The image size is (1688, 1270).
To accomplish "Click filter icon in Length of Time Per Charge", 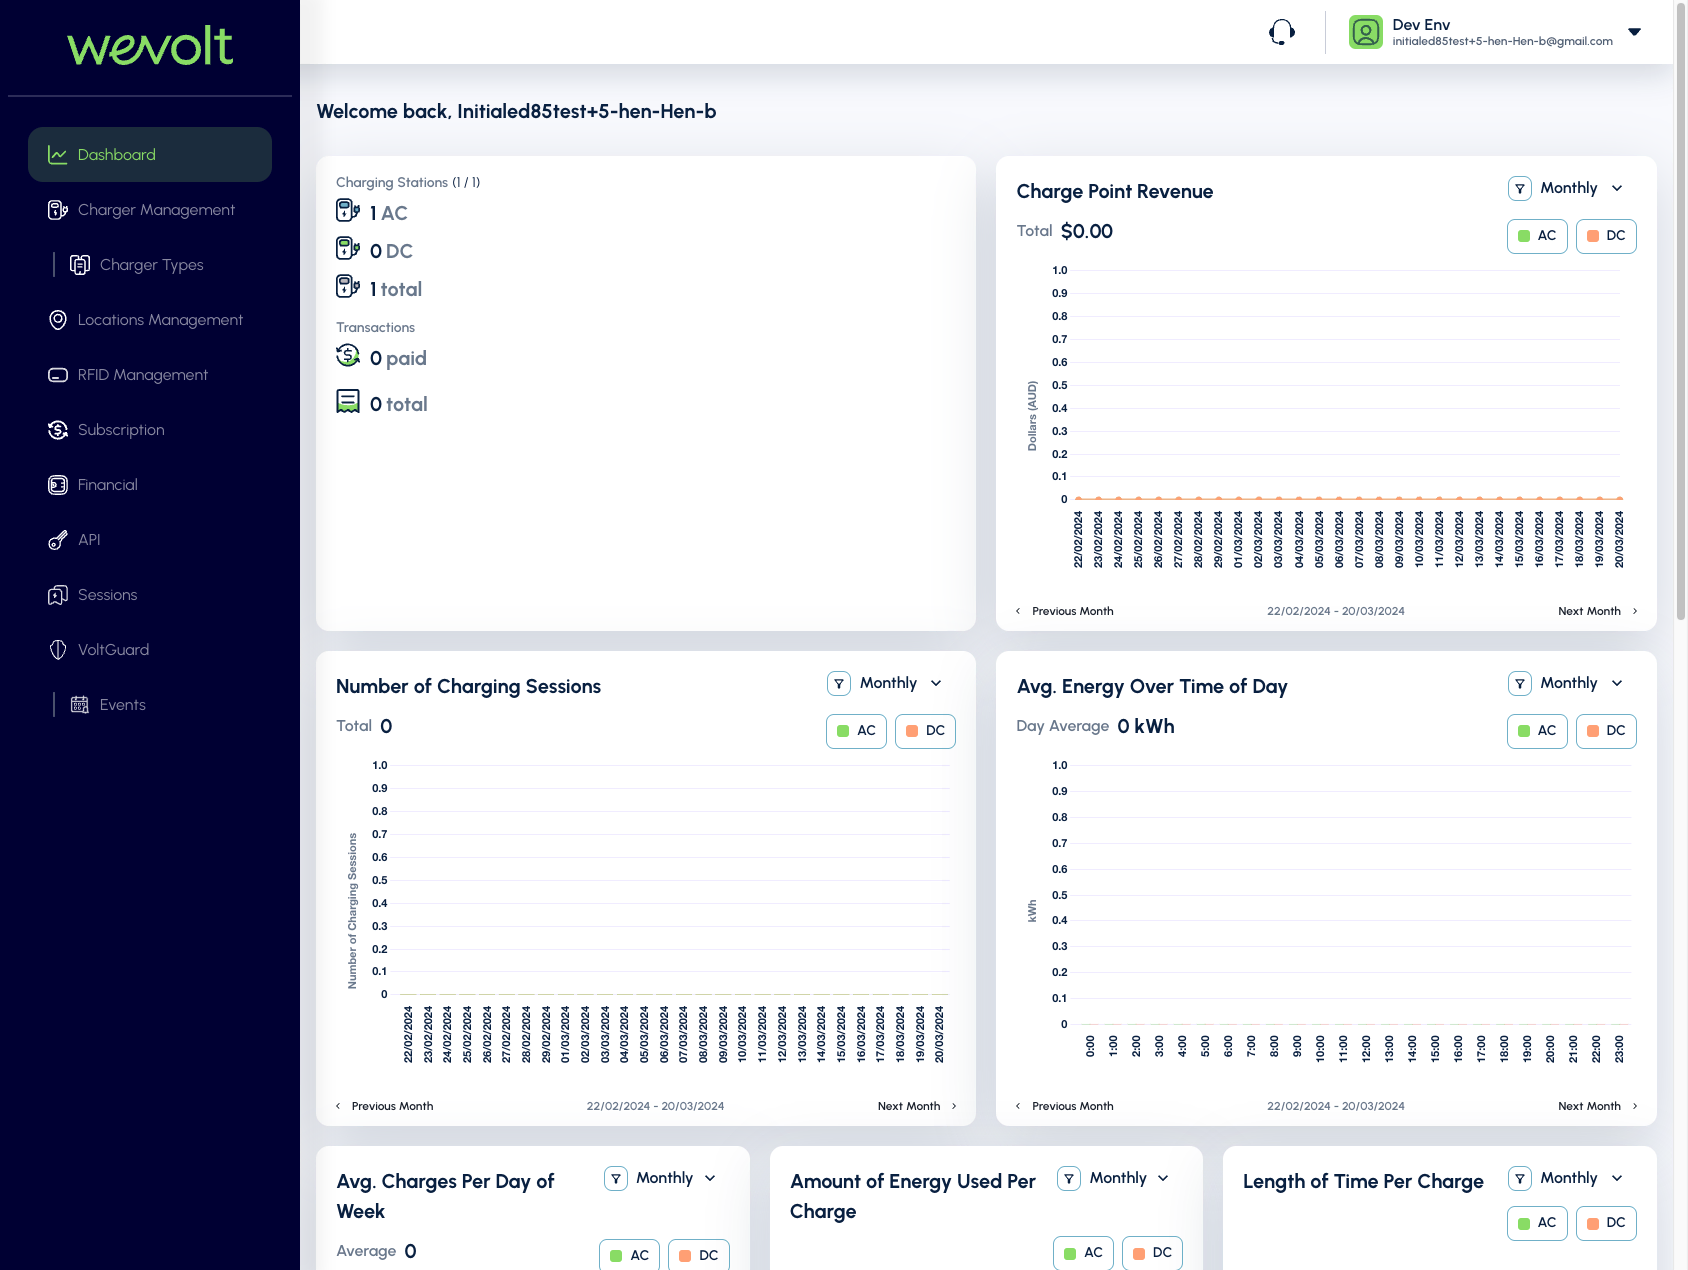I will (1520, 1178).
